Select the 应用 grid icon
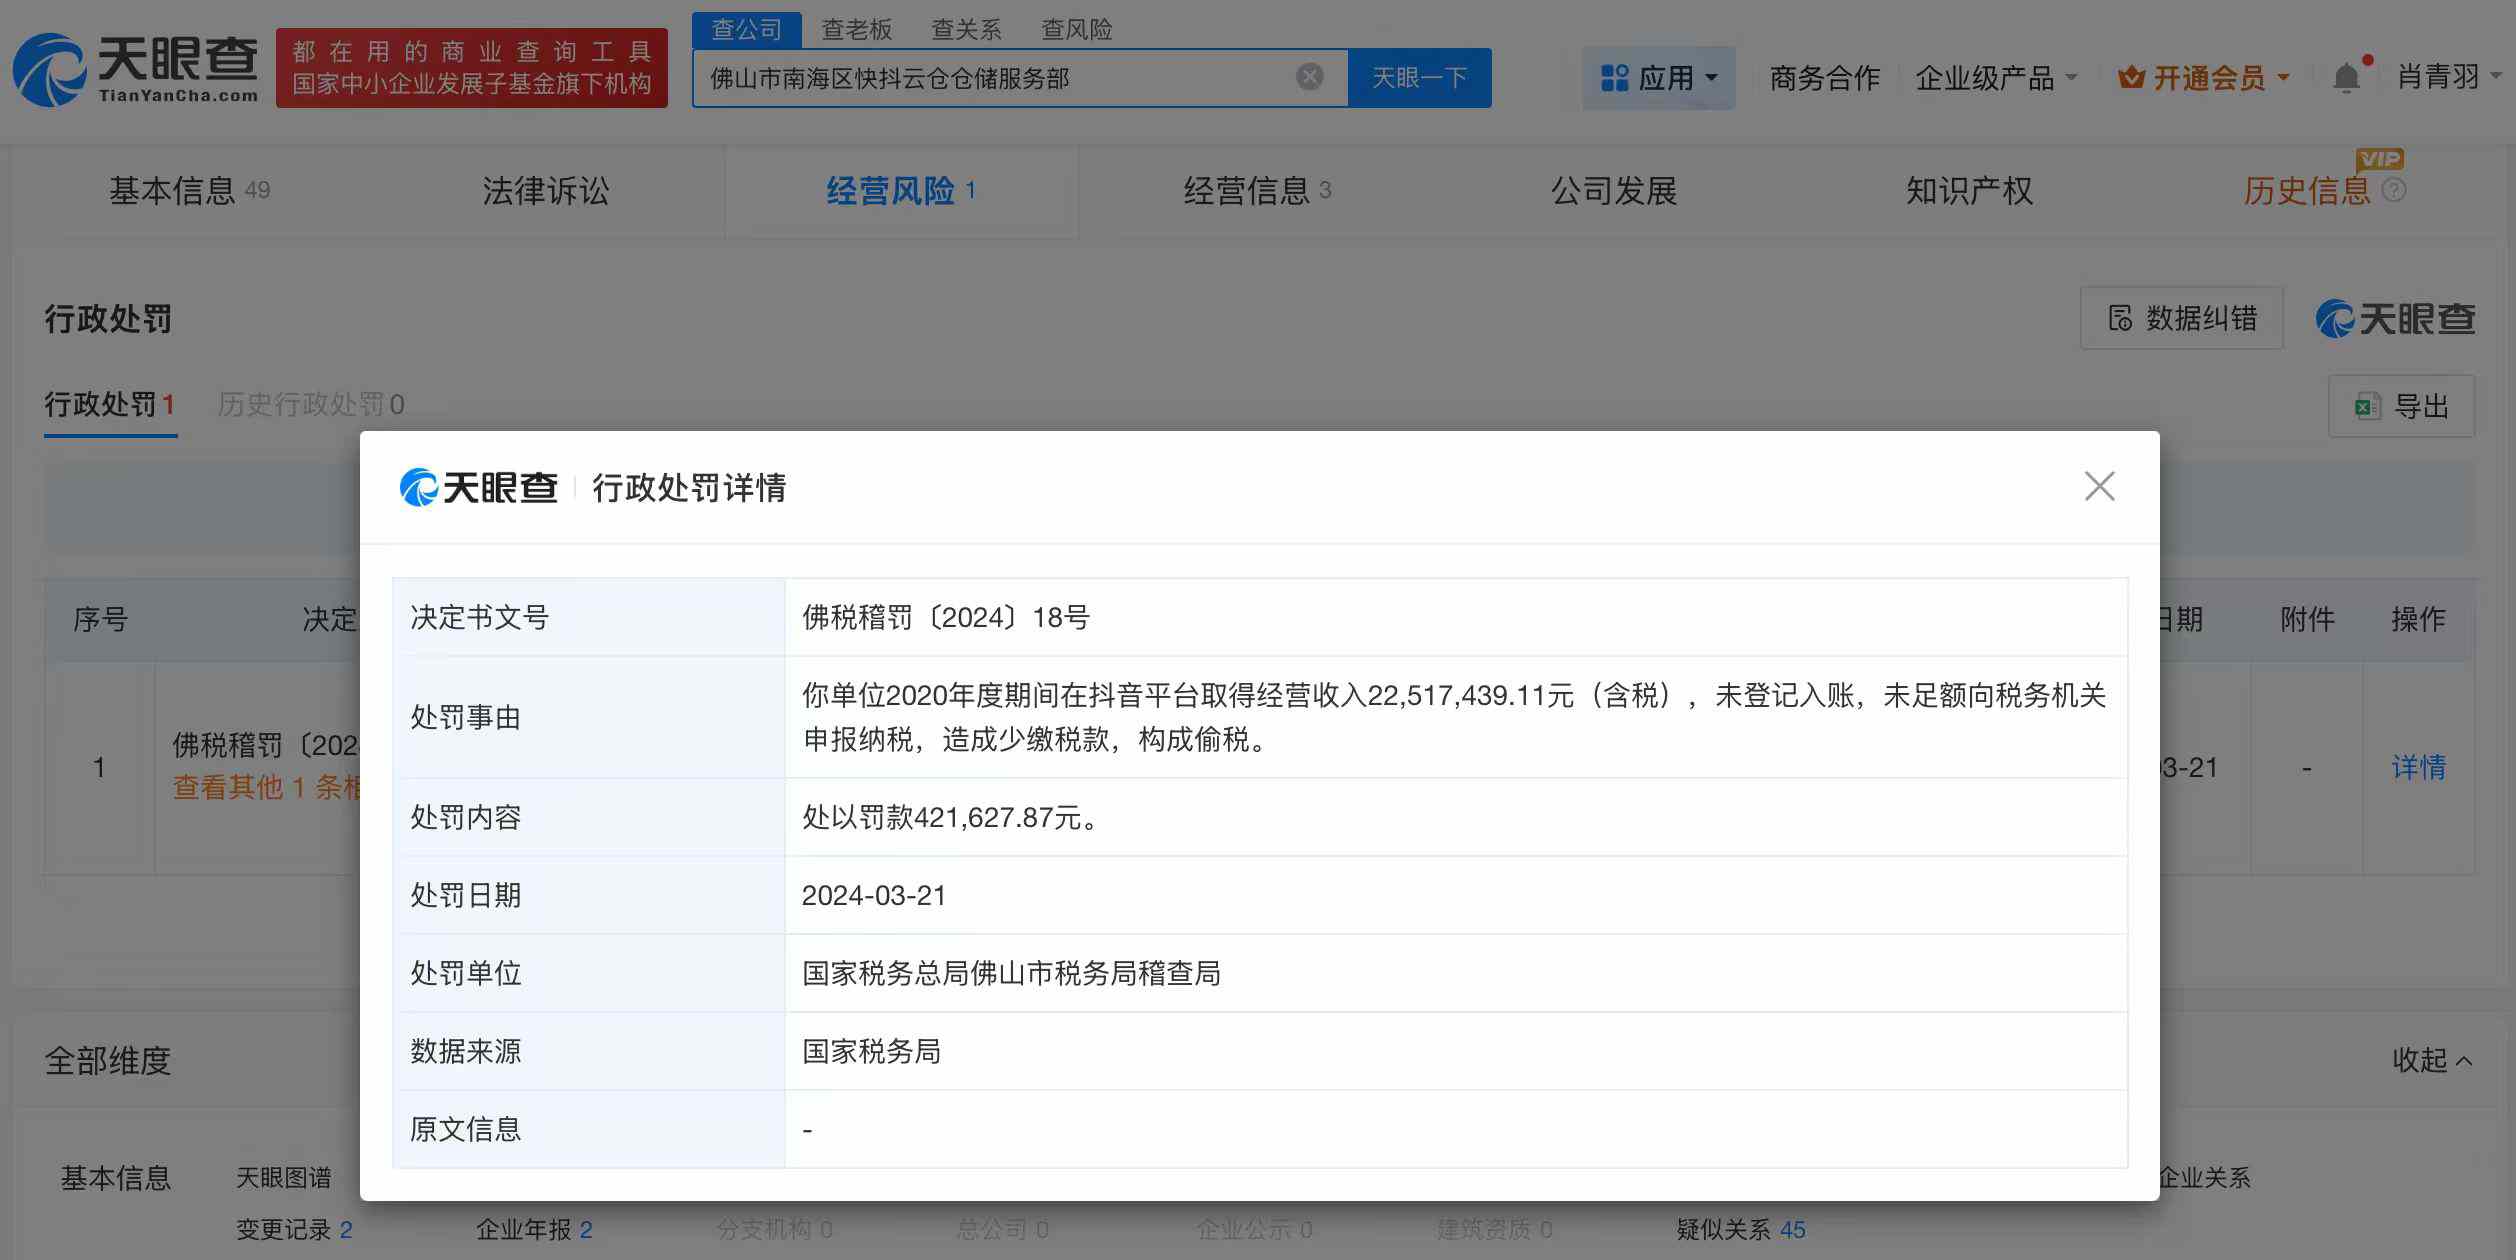This screenshot has height=1260, width=2516. point(1614,77)
